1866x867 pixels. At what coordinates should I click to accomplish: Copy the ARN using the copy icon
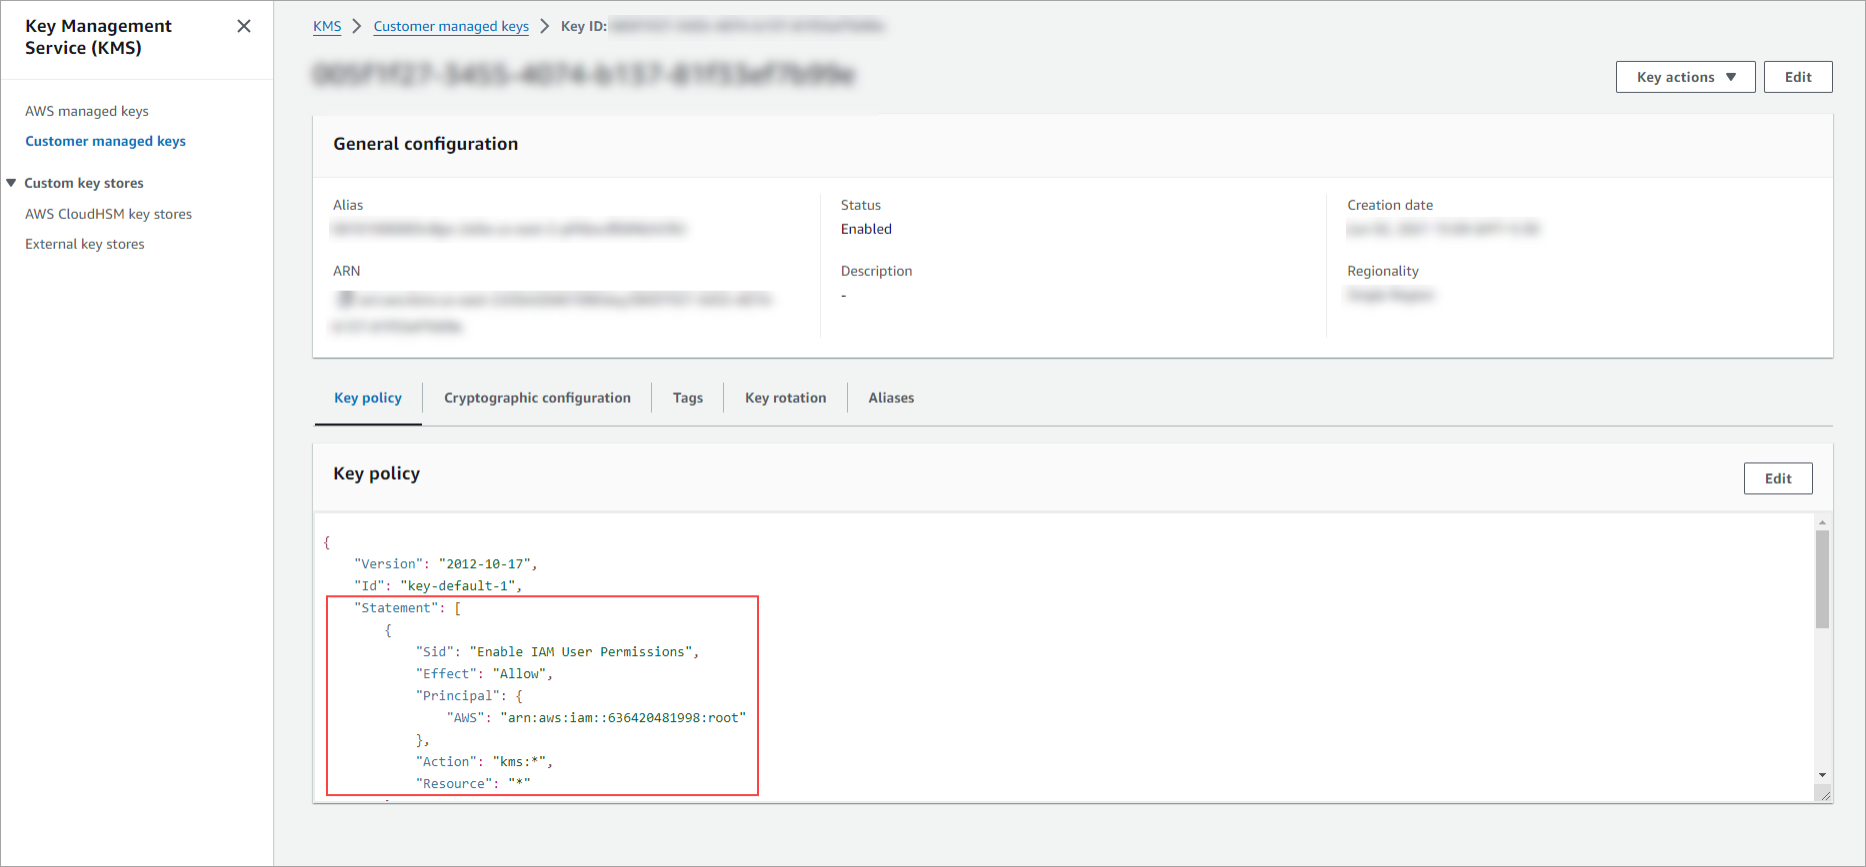click(x=345, y=299)
